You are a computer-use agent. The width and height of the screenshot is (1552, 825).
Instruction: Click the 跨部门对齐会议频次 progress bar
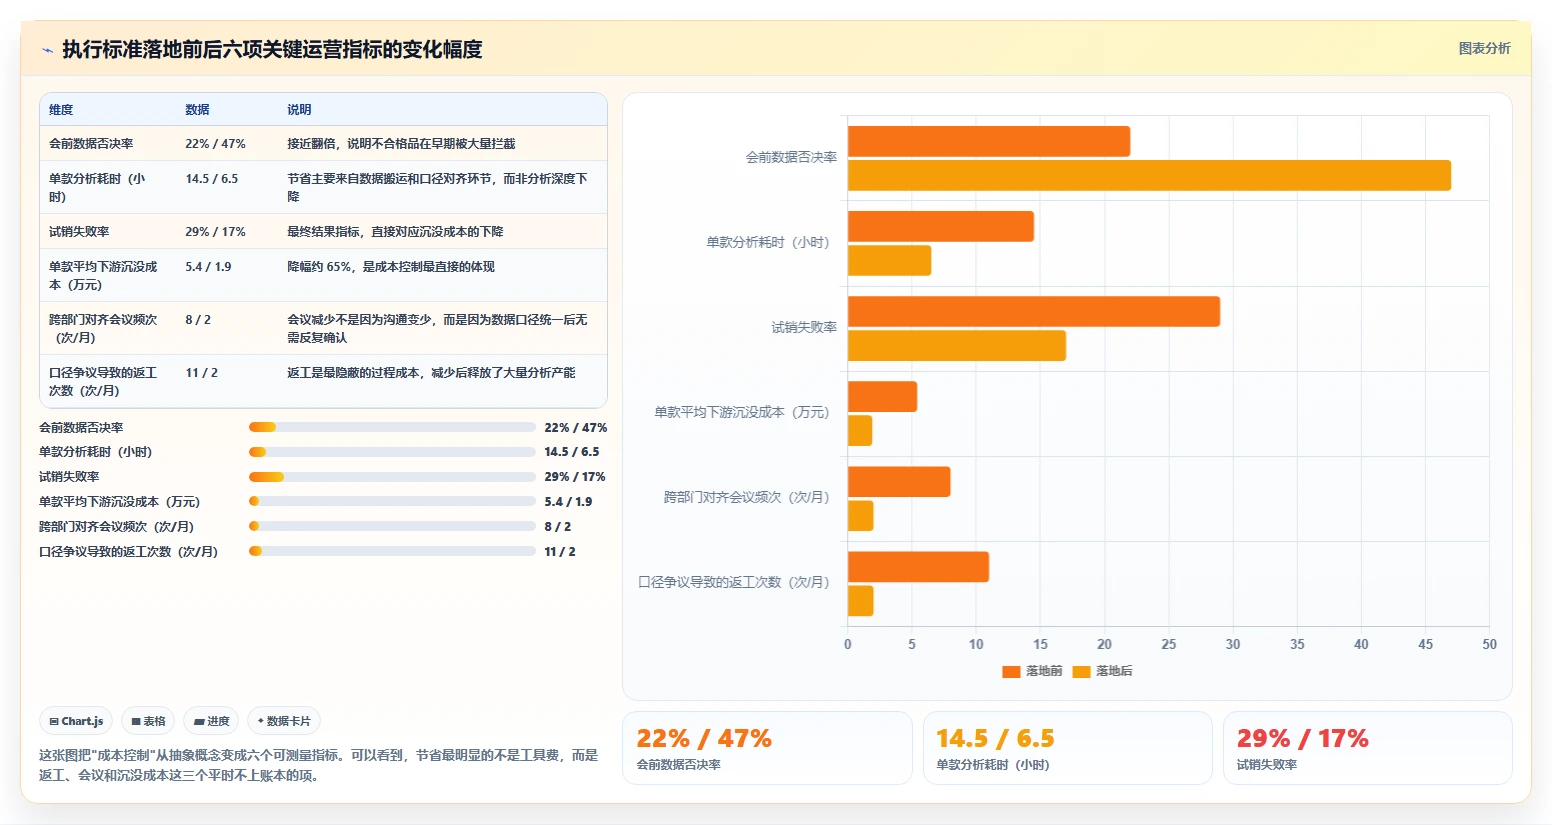pyautogui.click(x=392, y=526)
